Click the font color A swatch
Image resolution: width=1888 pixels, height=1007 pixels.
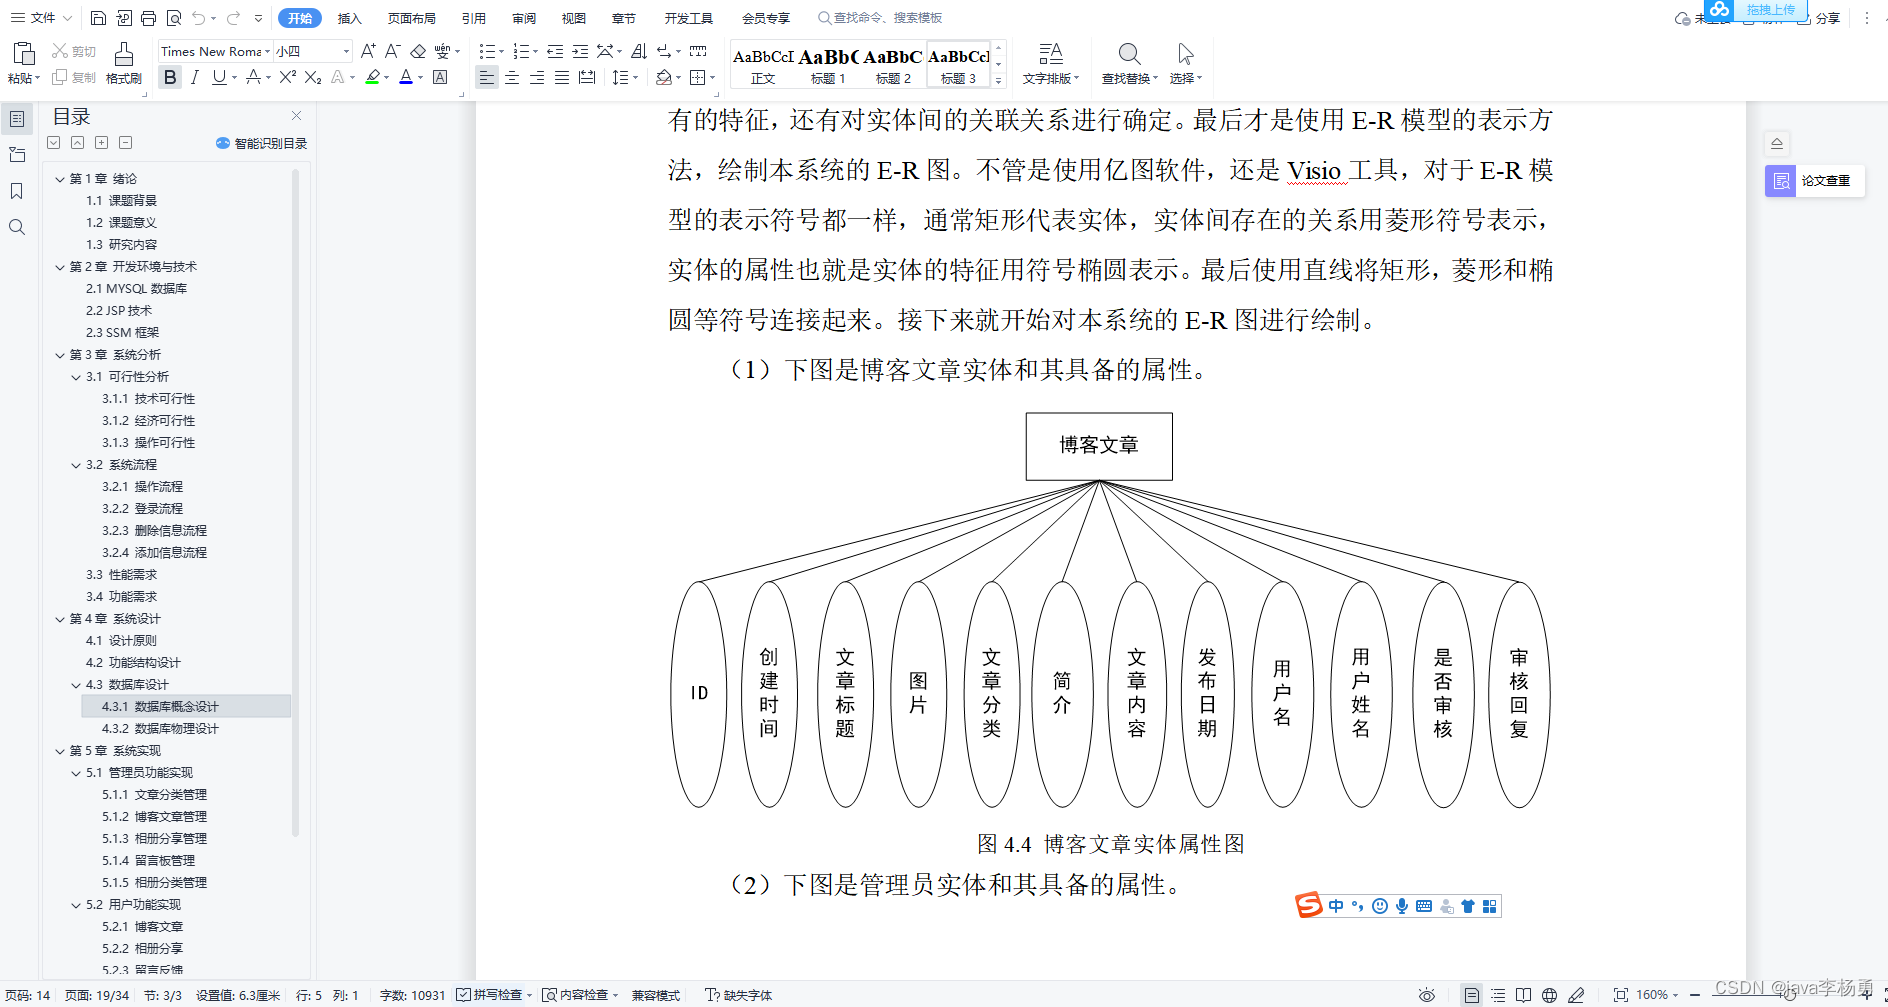(406, 77)
